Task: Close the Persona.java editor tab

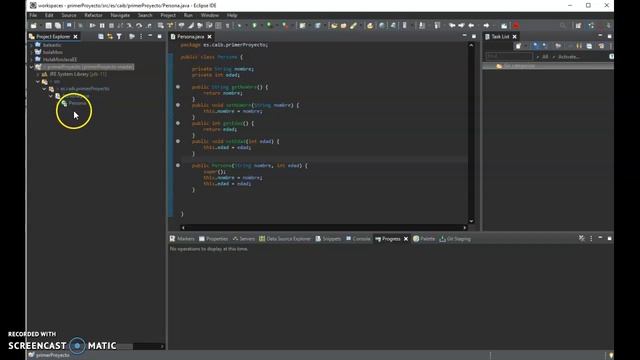Action: point(210,37)
